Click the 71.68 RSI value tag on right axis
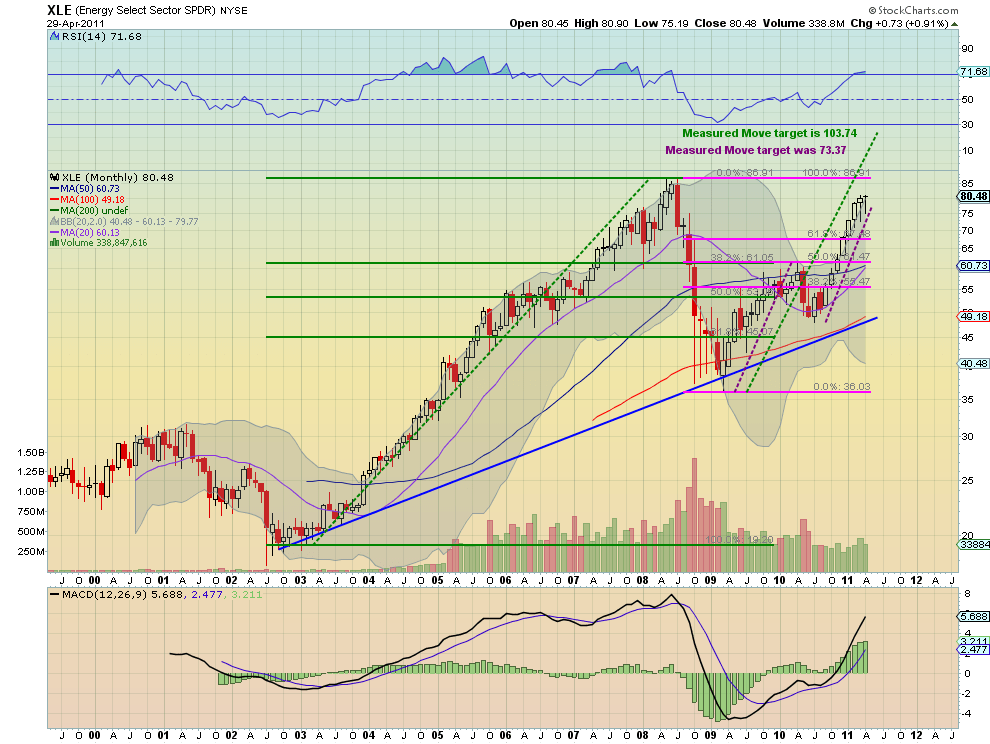990x744 pixels. click(x=974, y=72)
